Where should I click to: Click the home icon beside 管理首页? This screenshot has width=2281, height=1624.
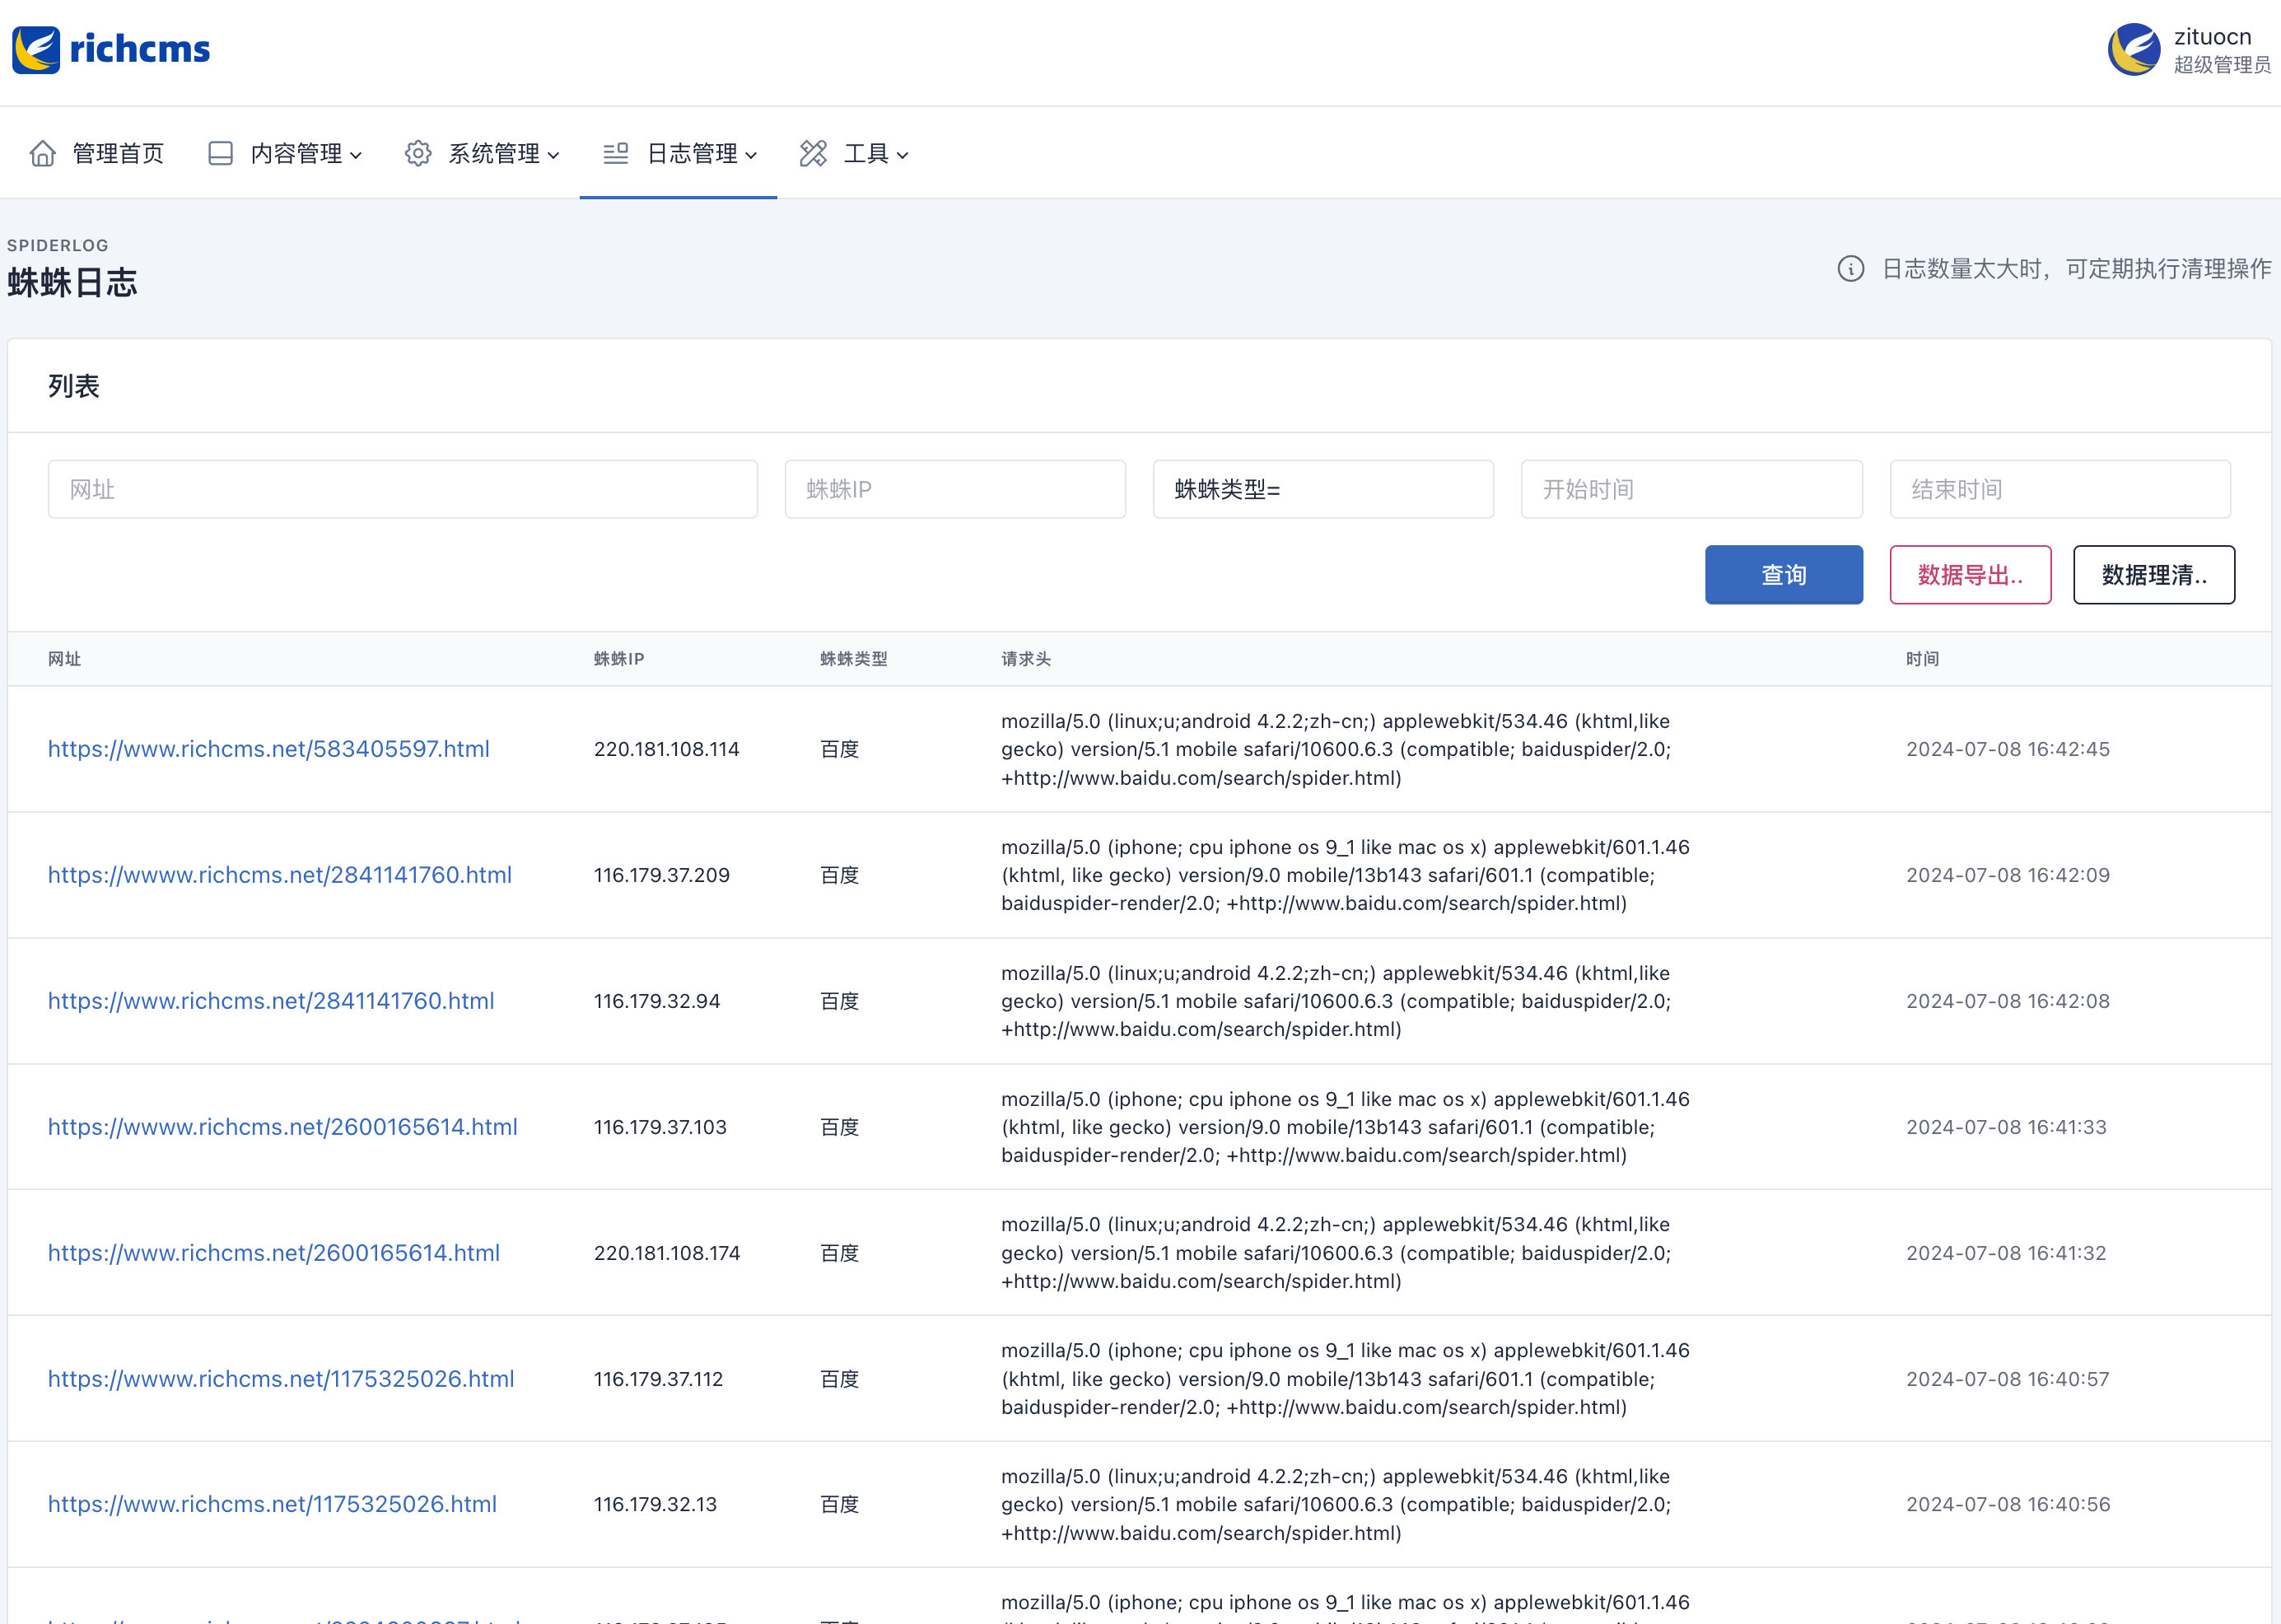pos(43,153)
